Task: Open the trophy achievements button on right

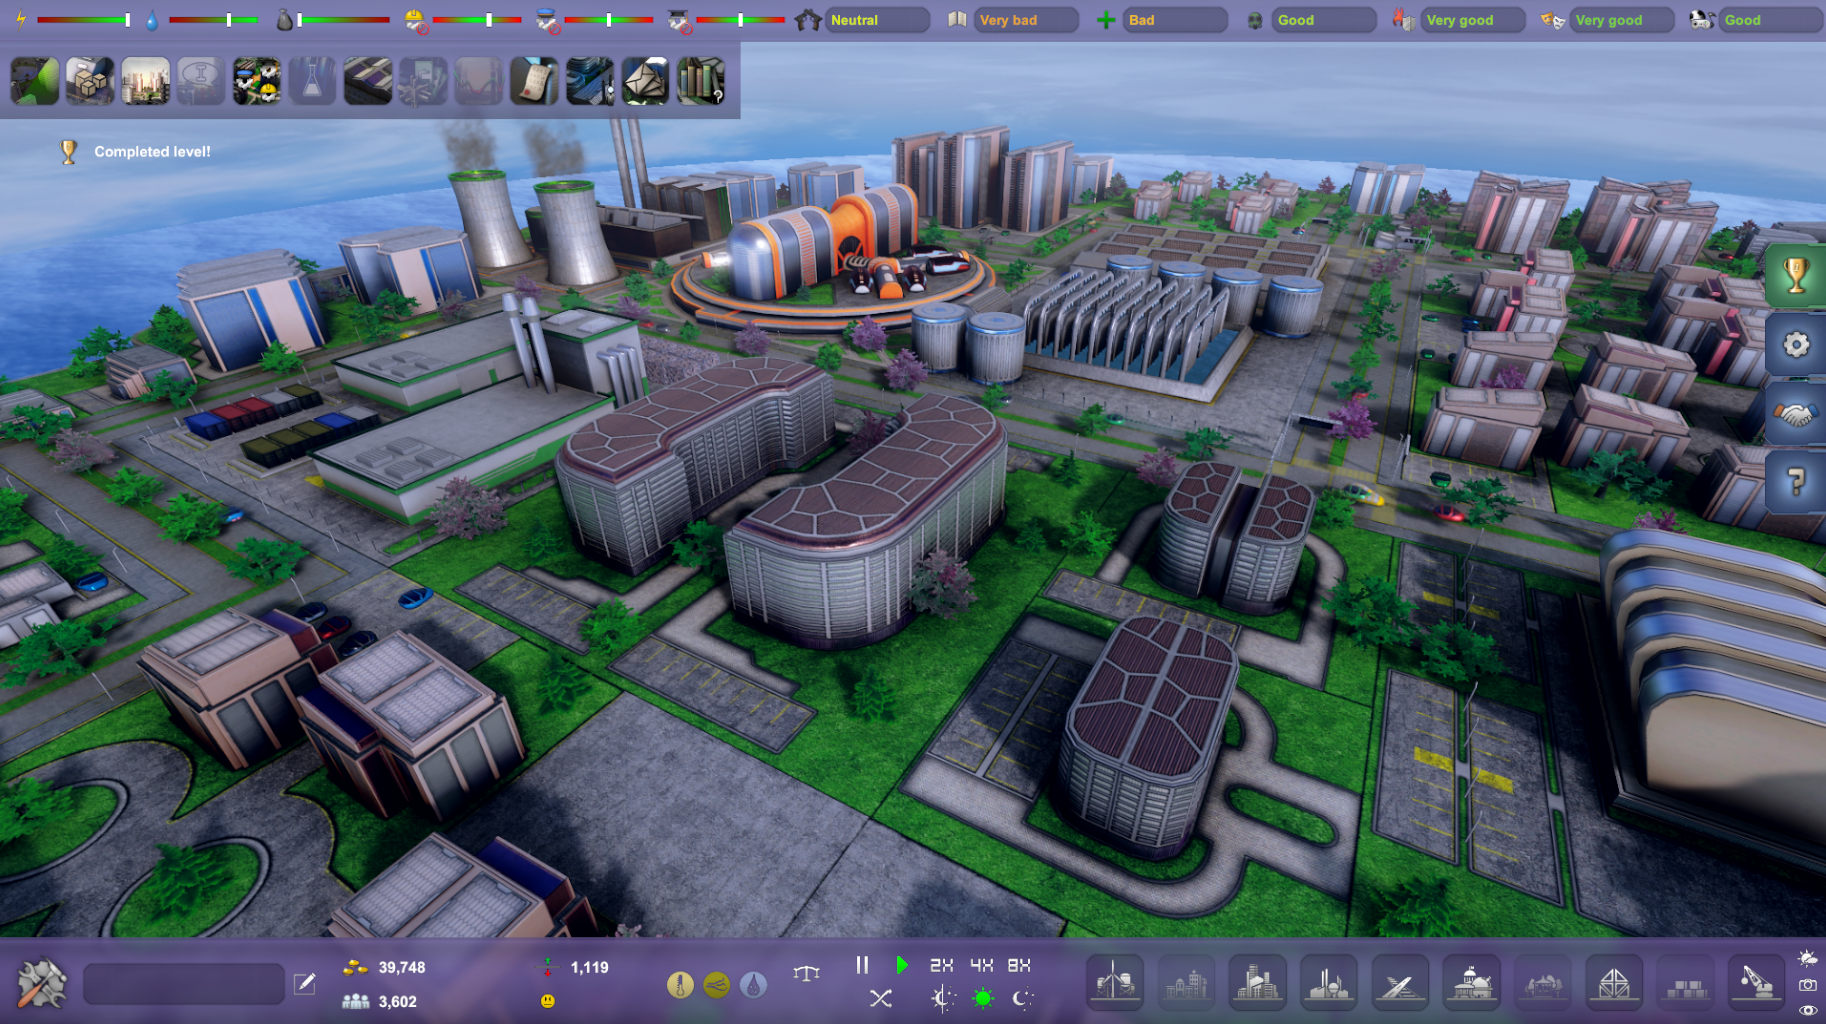Action: [x=1796, y=275]
